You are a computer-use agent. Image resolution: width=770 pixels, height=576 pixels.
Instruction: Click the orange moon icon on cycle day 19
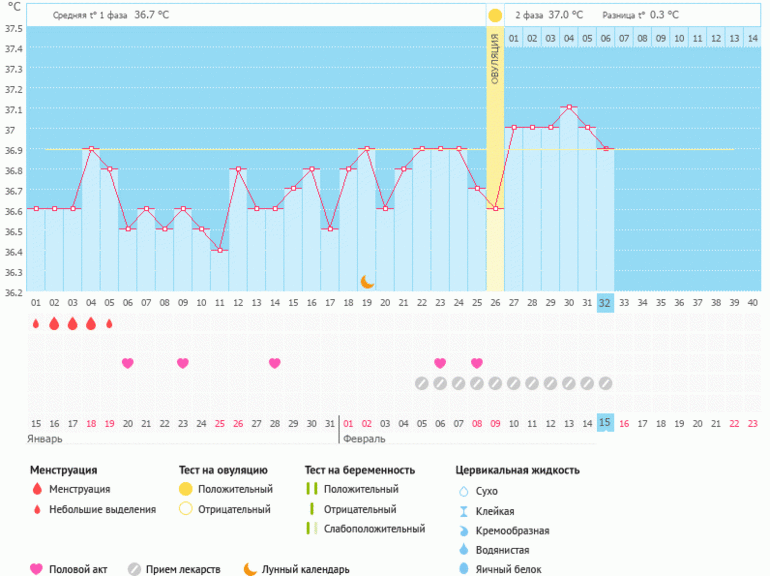pos(368,281)
